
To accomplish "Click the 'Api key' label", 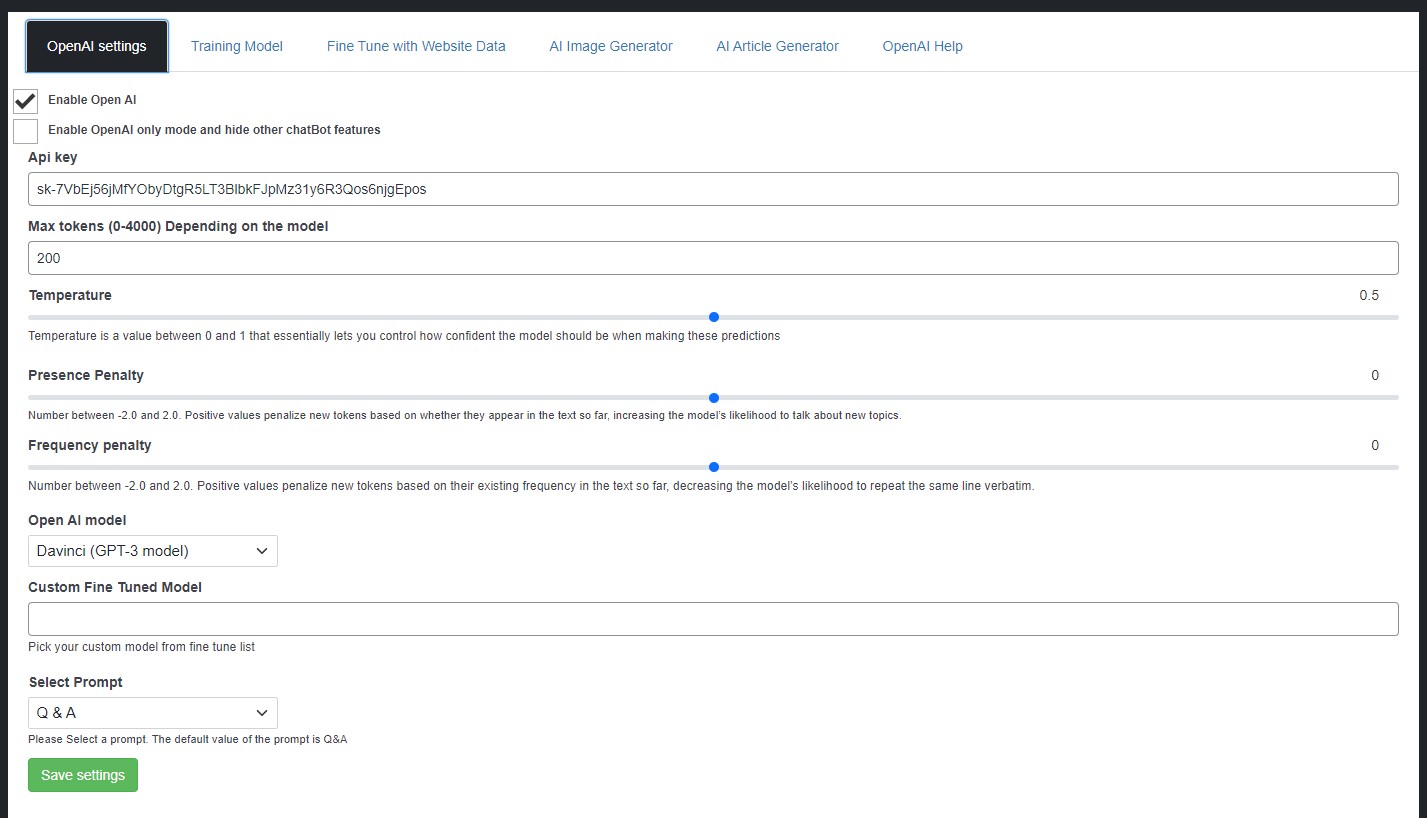I will tap(53, 157).
